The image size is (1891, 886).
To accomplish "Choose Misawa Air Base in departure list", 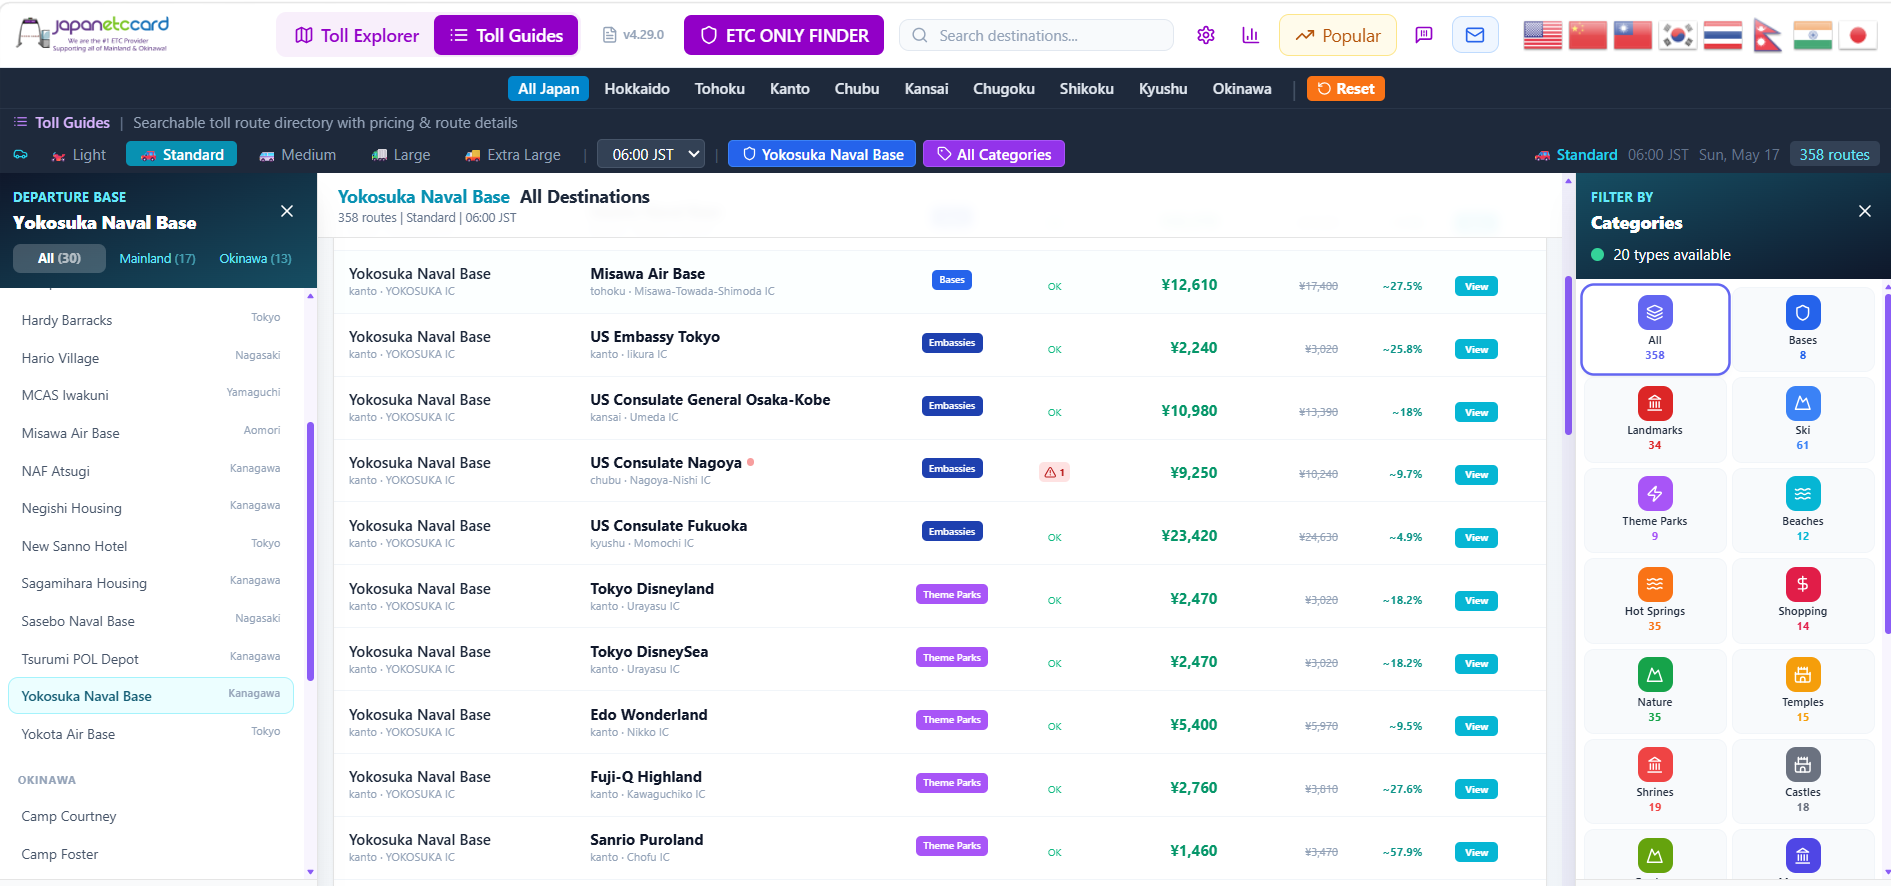I will click(x=151, y=433).
